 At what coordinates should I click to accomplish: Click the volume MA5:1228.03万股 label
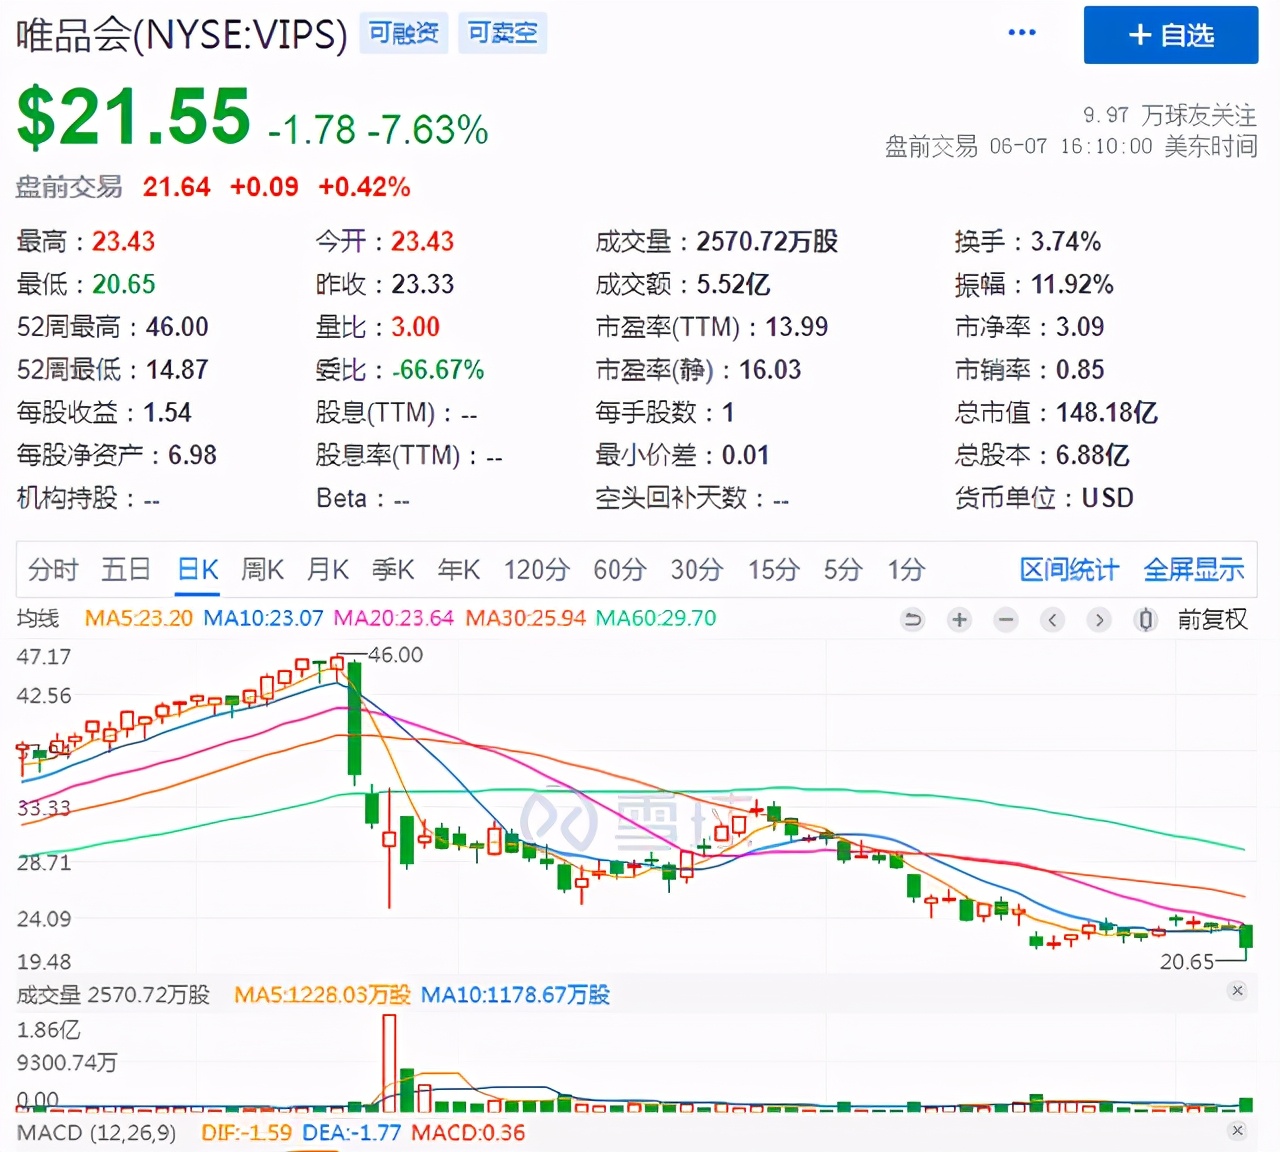[322, 995]
